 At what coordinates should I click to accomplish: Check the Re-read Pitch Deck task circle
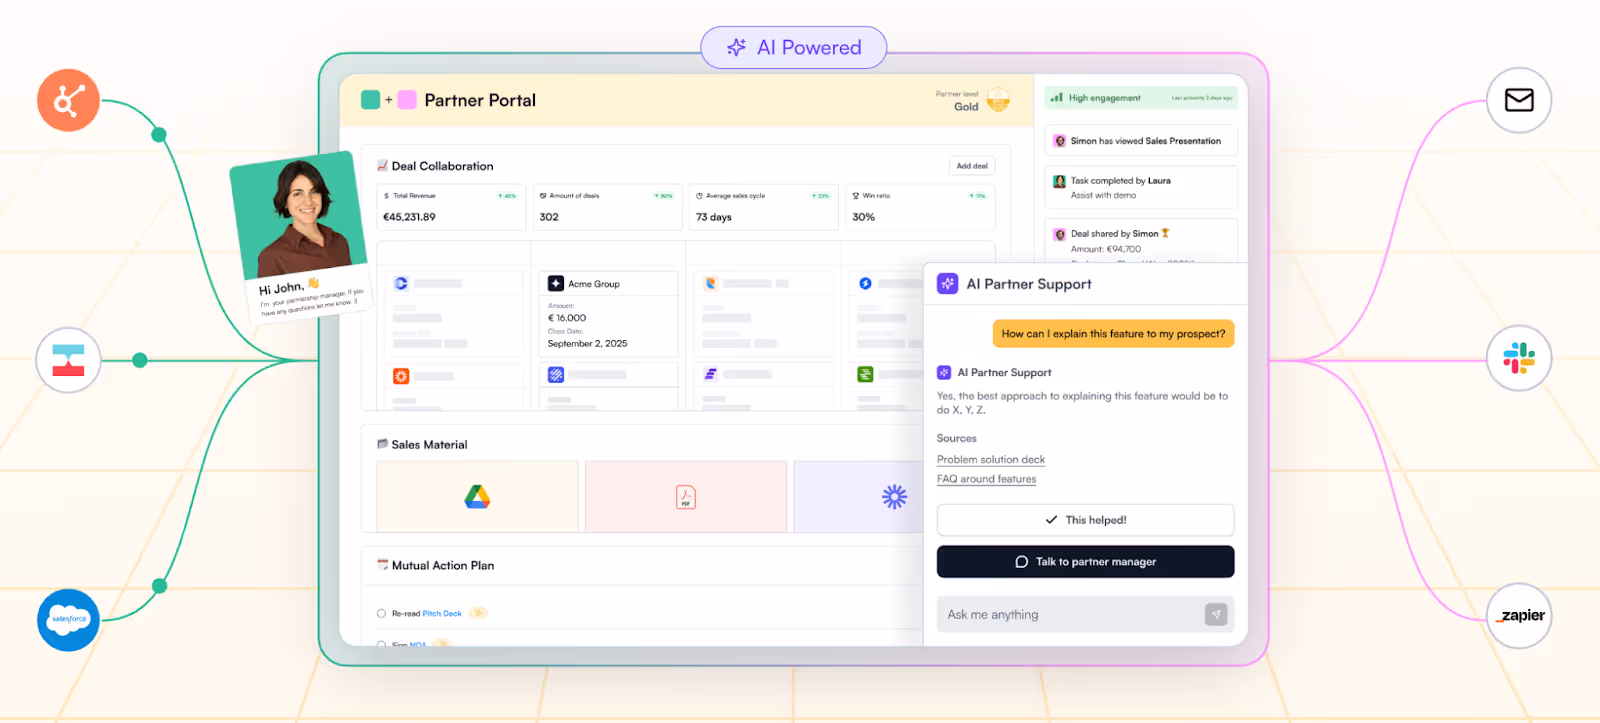point(381,614)
